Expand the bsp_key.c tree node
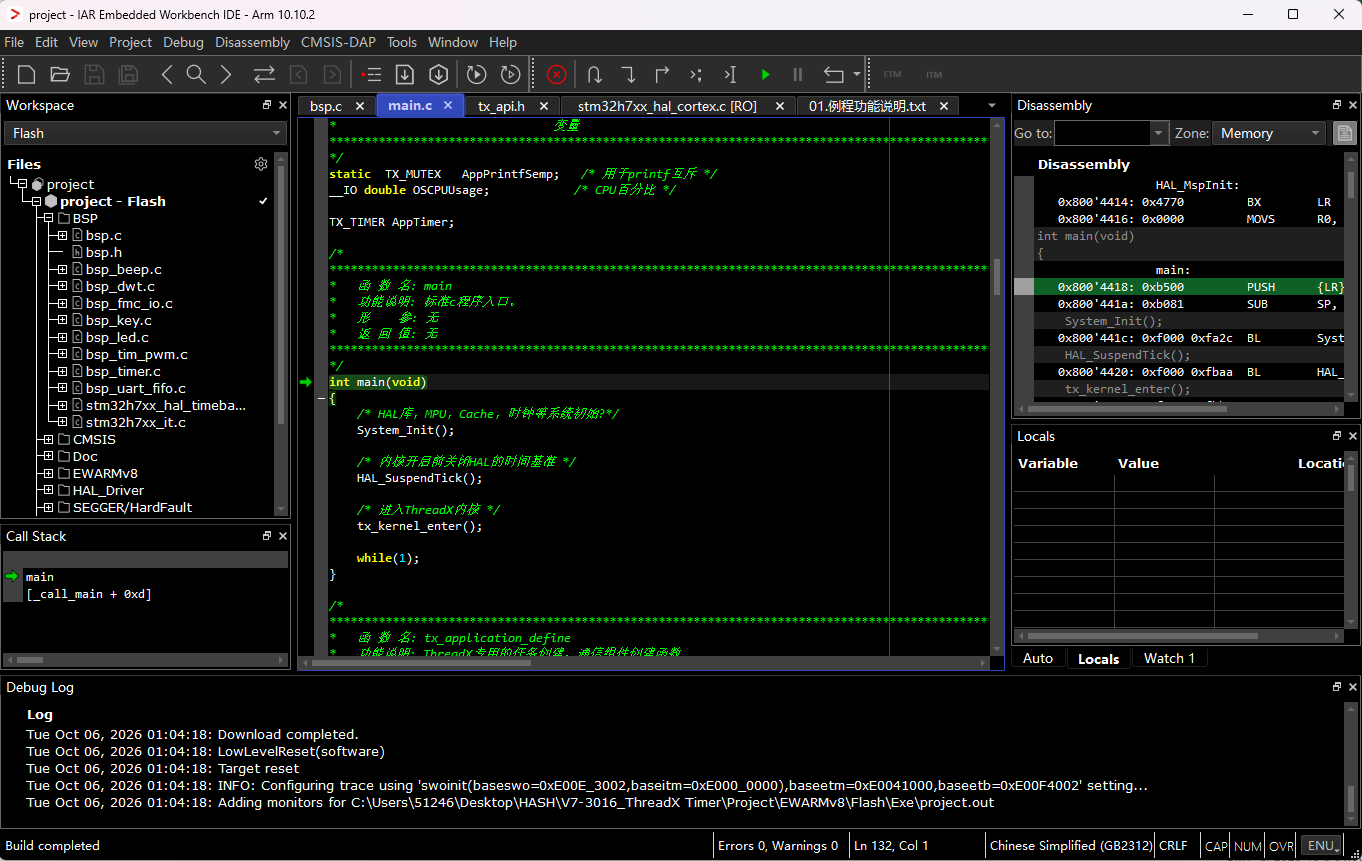The image size is (1362, 861). point(62,320)
